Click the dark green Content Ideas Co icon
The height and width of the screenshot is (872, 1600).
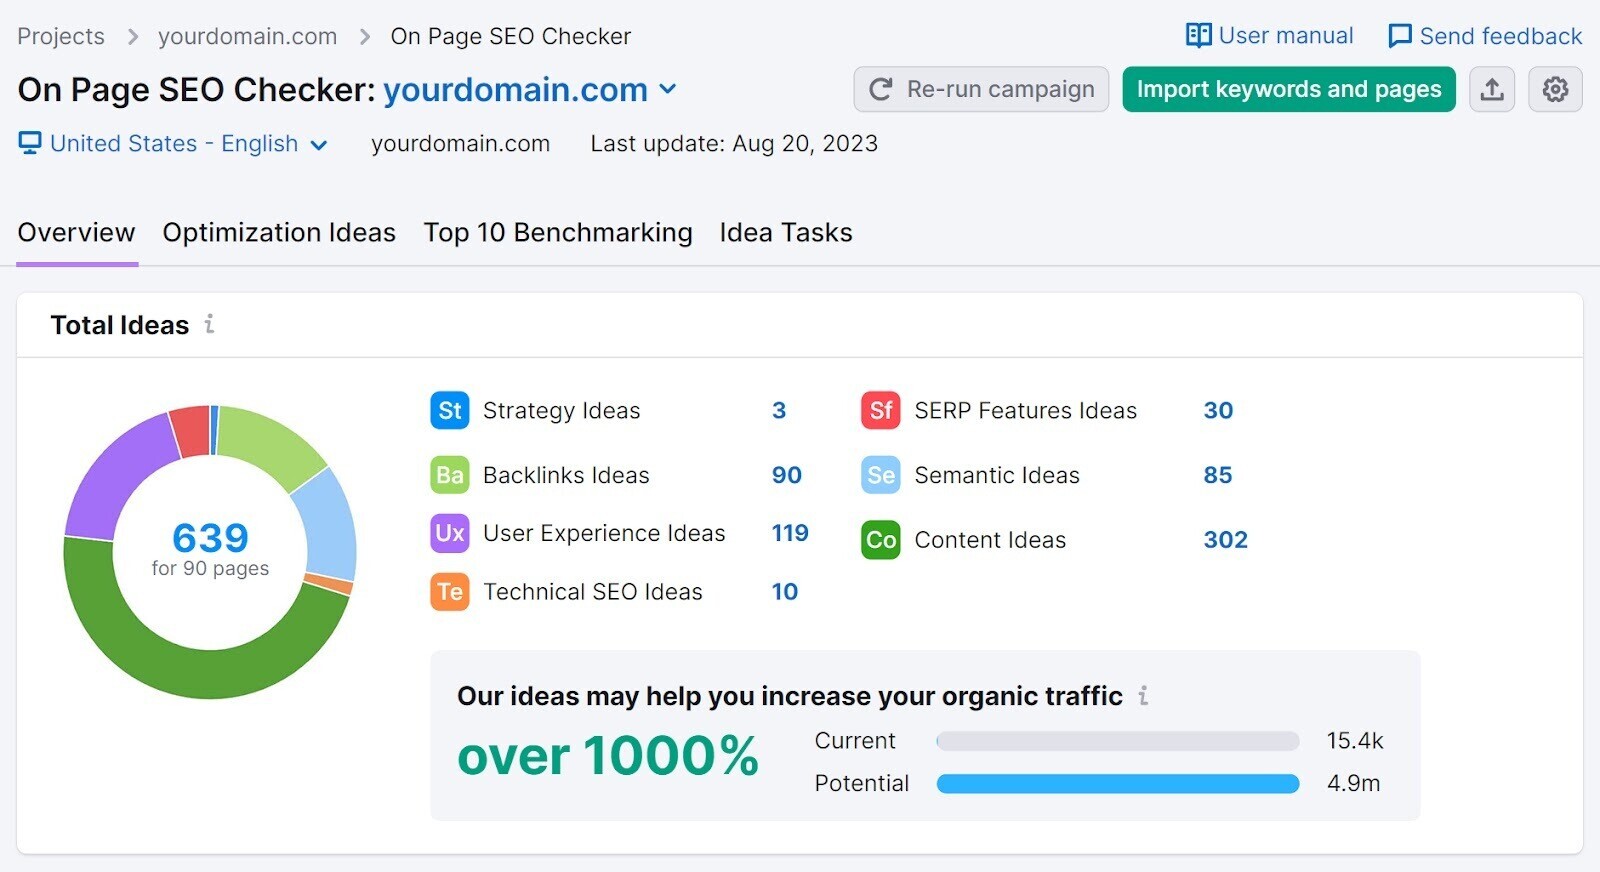(880, 540)
